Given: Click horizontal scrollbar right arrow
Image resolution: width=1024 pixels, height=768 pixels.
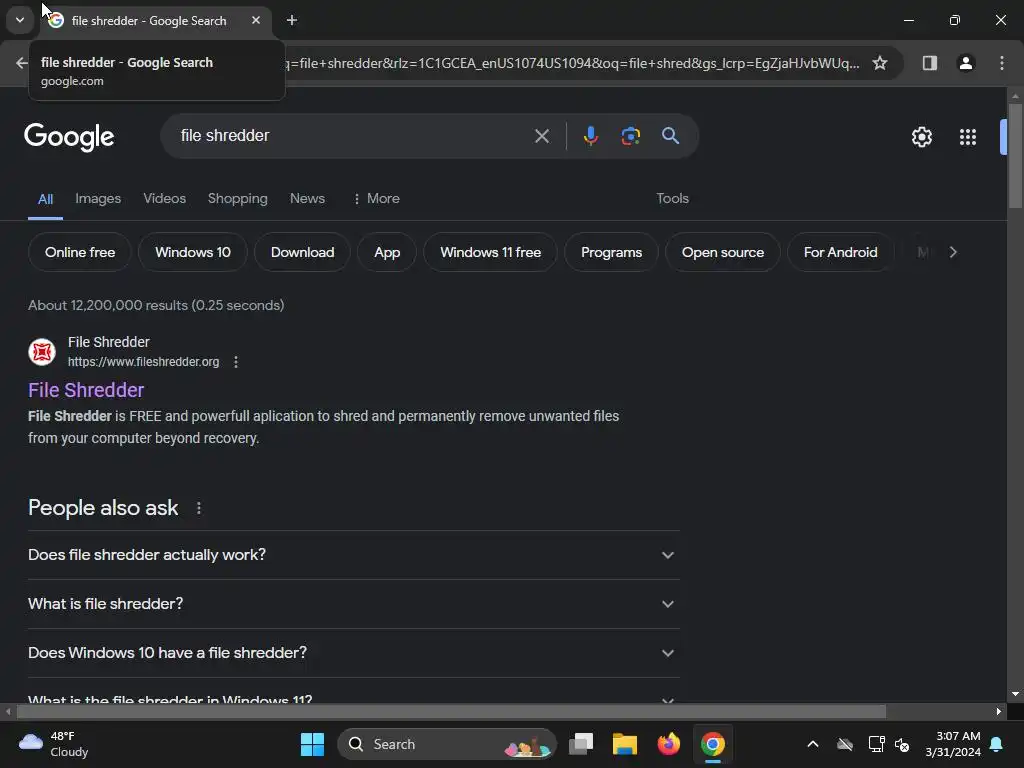Looking at the screenshot, I should [999, 711].
